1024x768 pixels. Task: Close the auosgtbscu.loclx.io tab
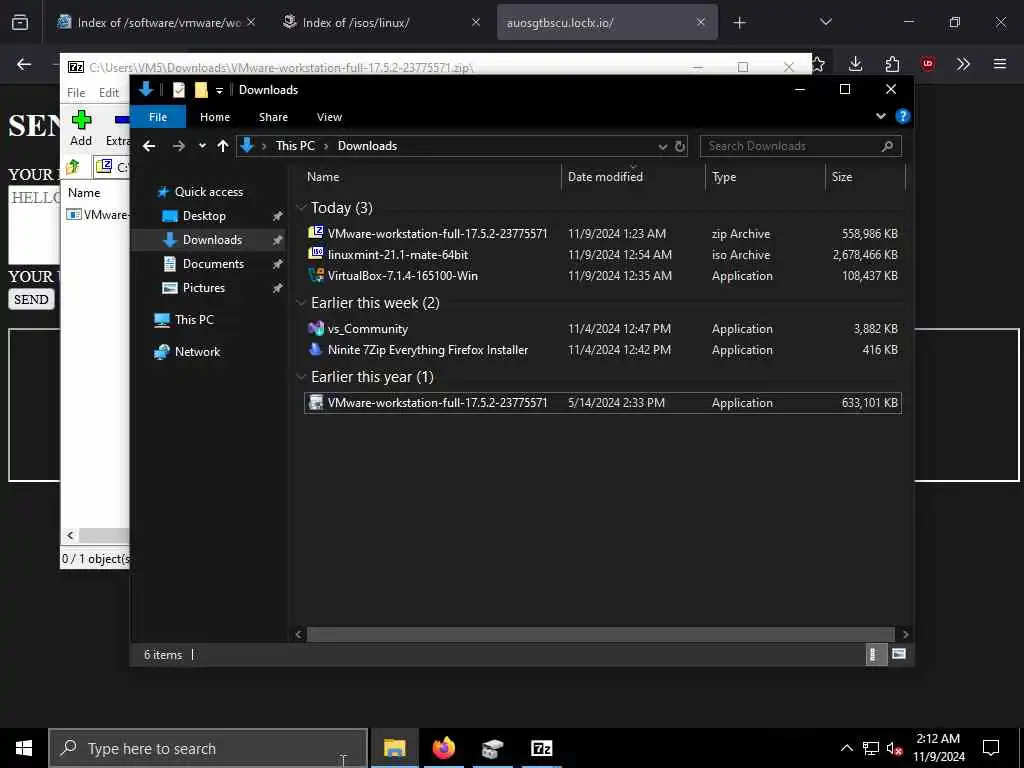701,22
